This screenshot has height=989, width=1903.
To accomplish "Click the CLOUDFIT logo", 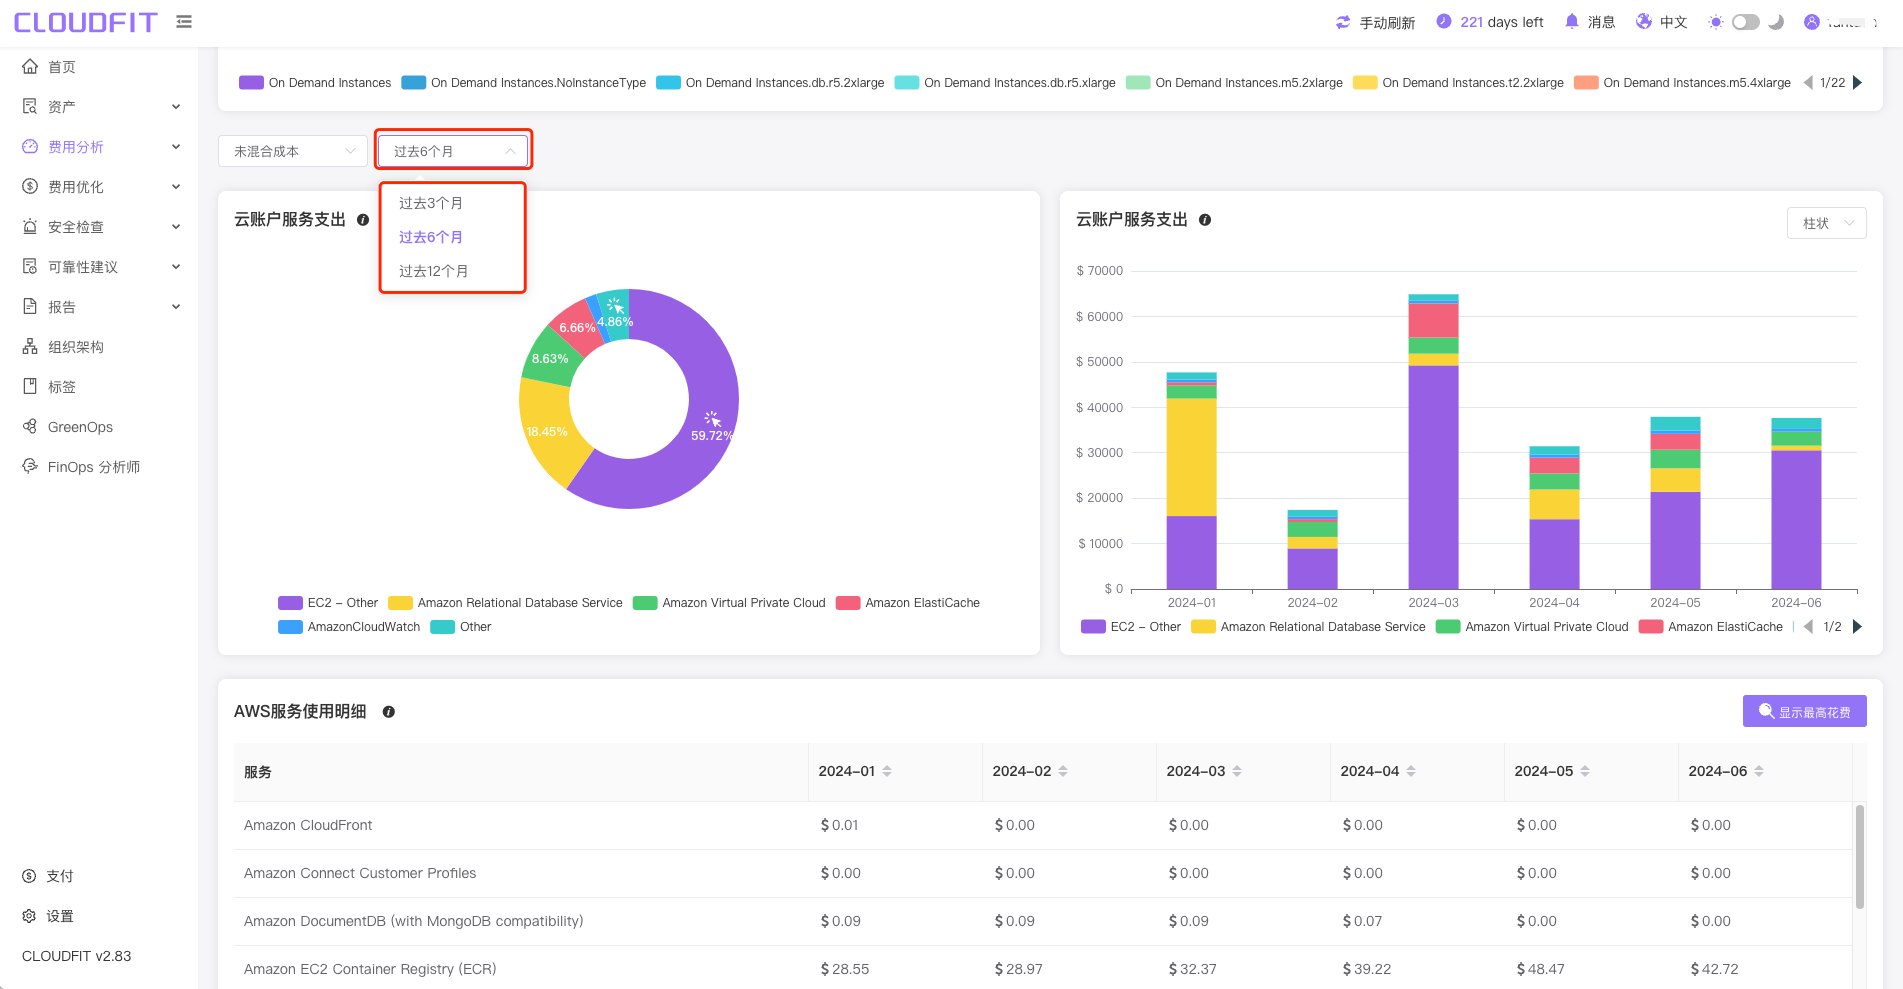I will pos(85,22).
